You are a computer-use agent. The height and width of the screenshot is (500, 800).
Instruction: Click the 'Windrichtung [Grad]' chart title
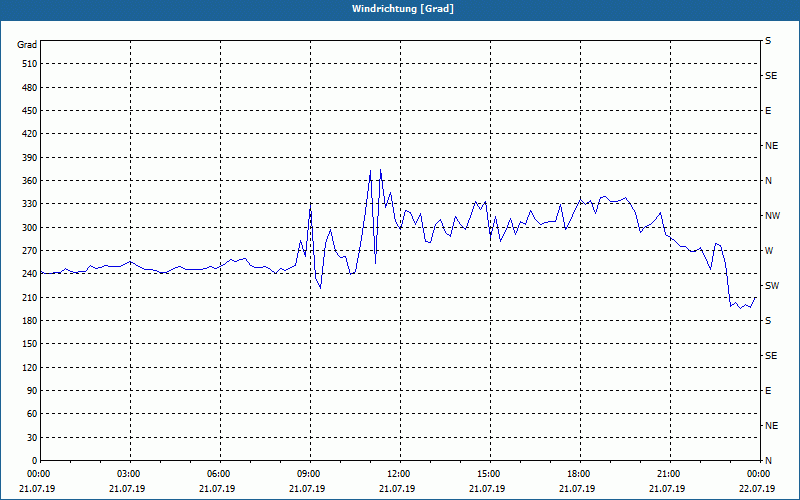(403, 9)
